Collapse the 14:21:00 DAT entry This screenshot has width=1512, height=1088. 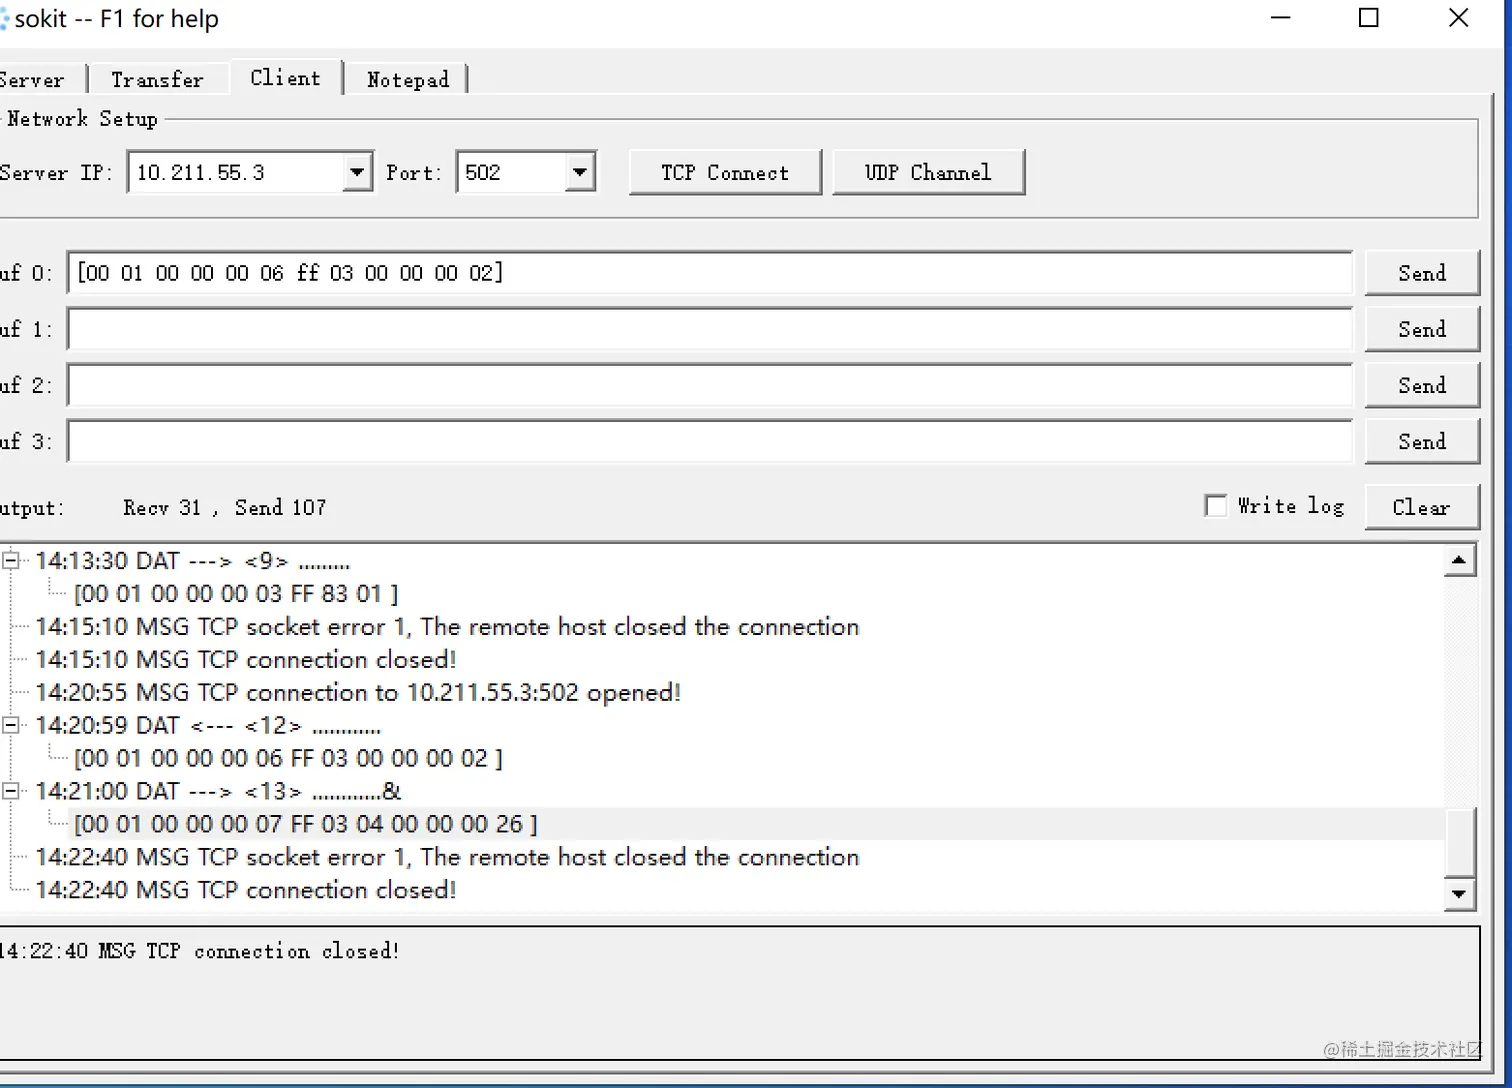(x=11, y=791)
